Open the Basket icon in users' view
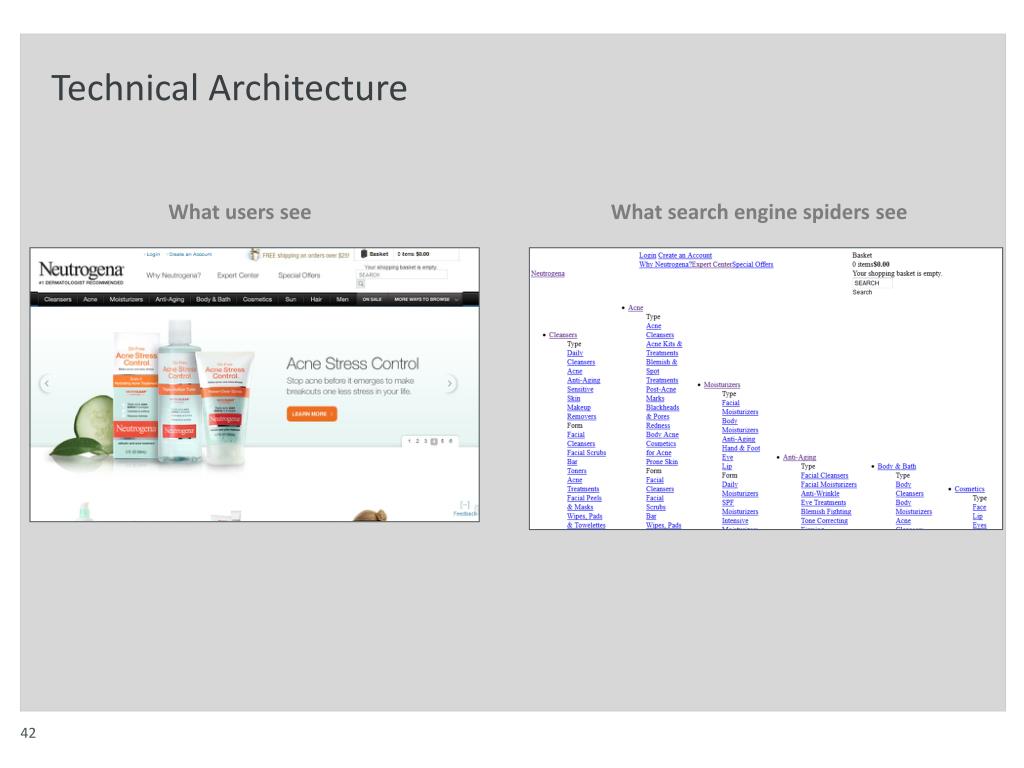1024x768 pixels. pyautogui.click(x=364, y=254)
